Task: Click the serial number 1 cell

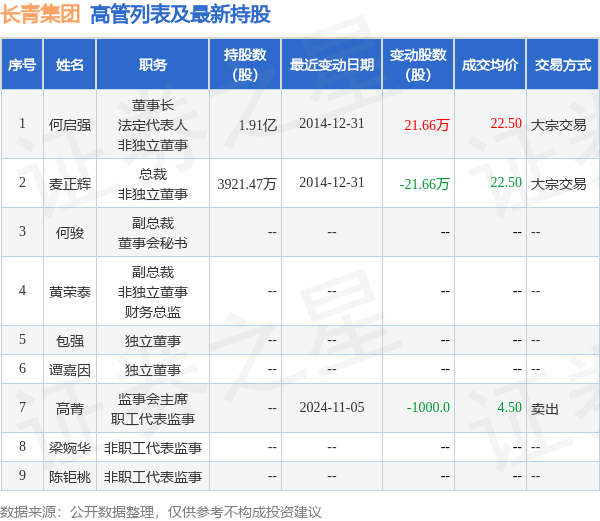Action: pyautogui.click(x=22, y=124)
